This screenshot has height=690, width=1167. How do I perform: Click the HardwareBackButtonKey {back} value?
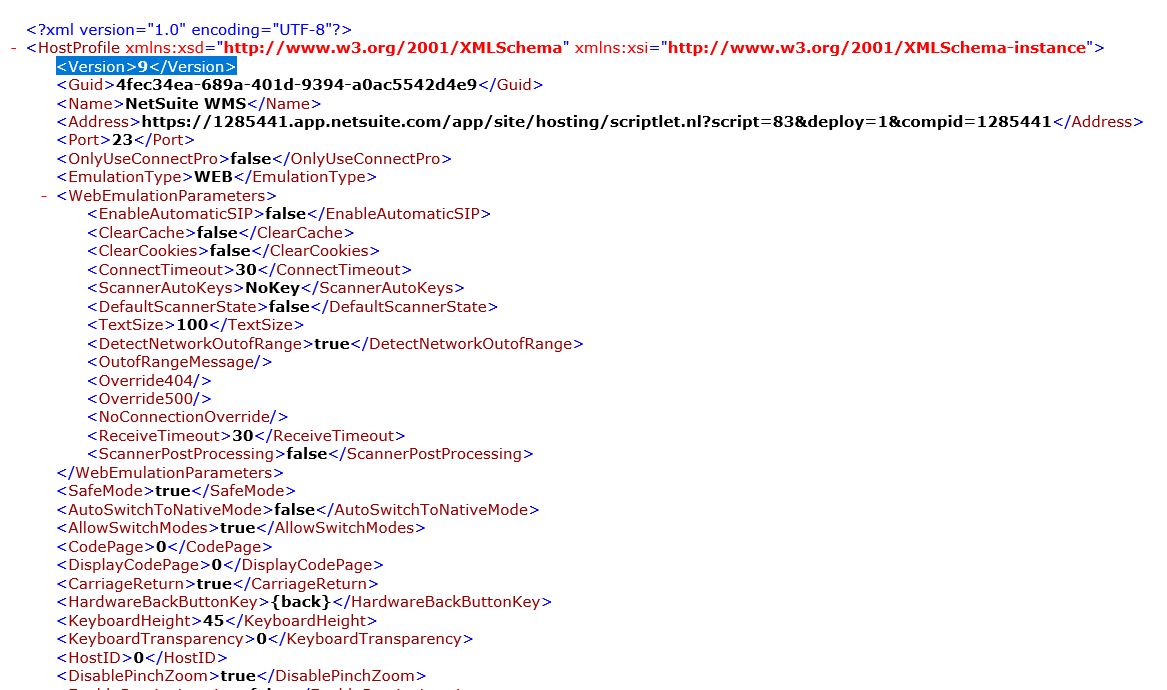pos(301,602)
